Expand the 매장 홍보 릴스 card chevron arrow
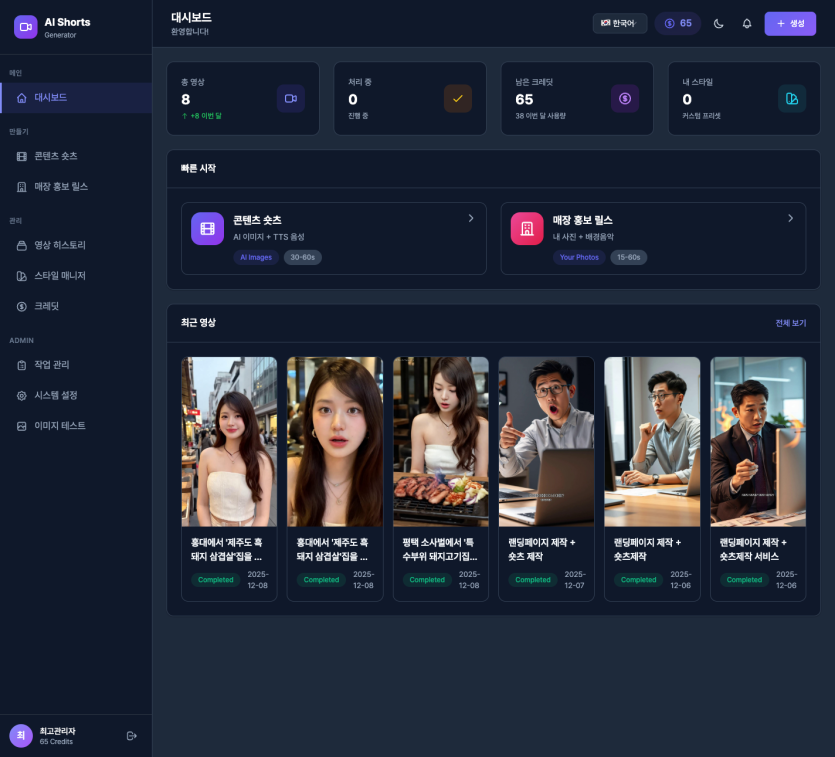The image size is (835, 757). (790, 218)
